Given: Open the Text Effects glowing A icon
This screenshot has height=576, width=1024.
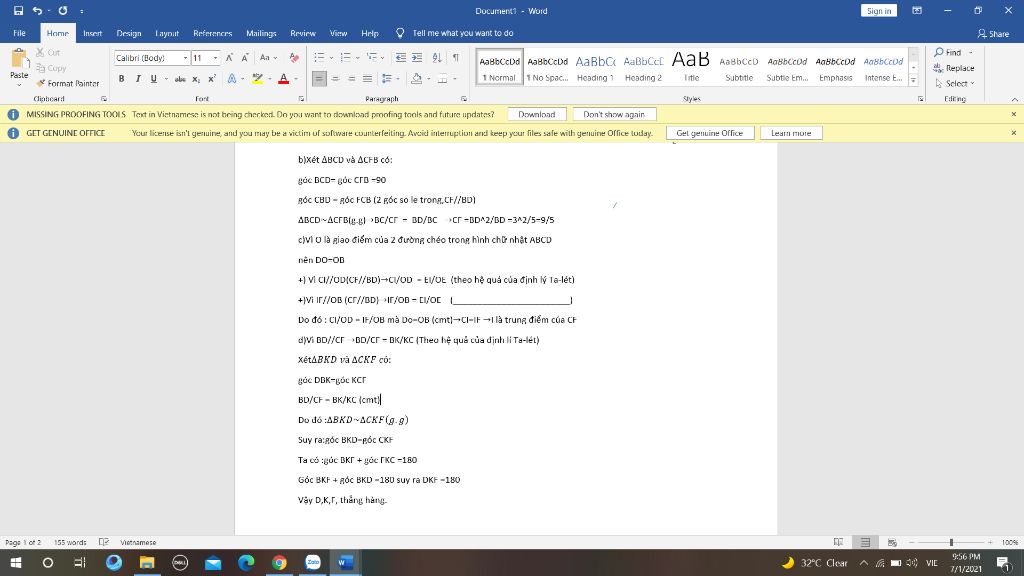Looking at the screenshot, I should click(232, 79).
